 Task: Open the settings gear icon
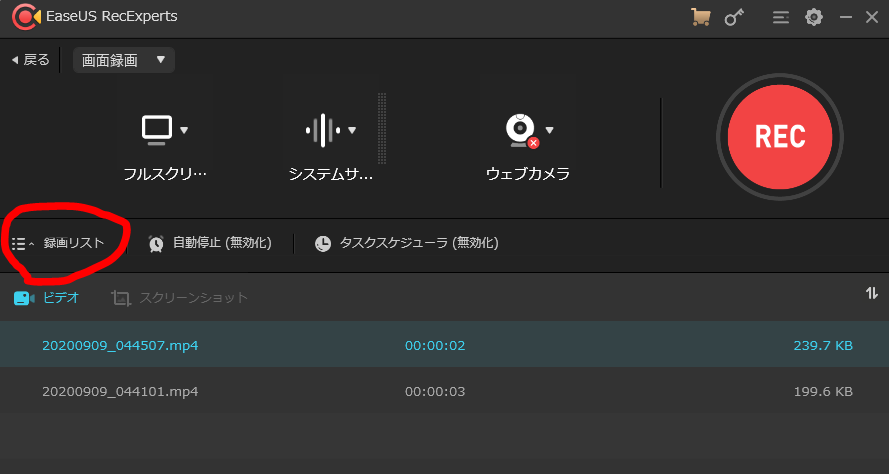pos(814,17)
